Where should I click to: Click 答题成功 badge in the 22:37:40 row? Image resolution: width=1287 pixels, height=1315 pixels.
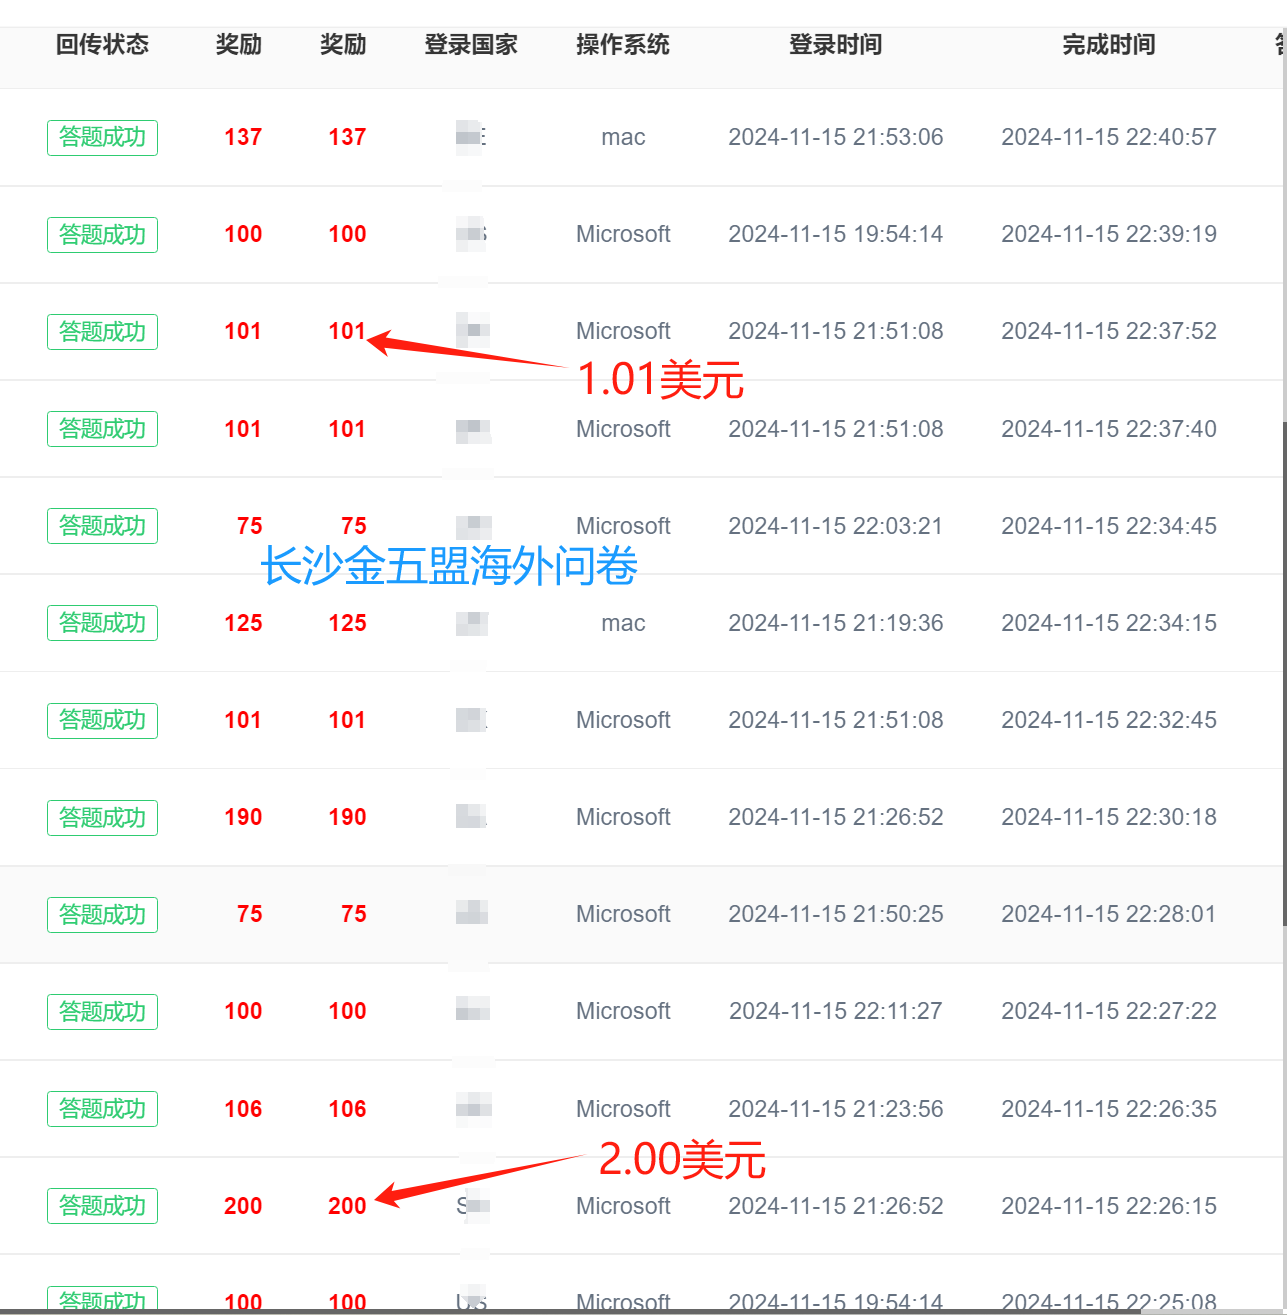pos(102,429)
